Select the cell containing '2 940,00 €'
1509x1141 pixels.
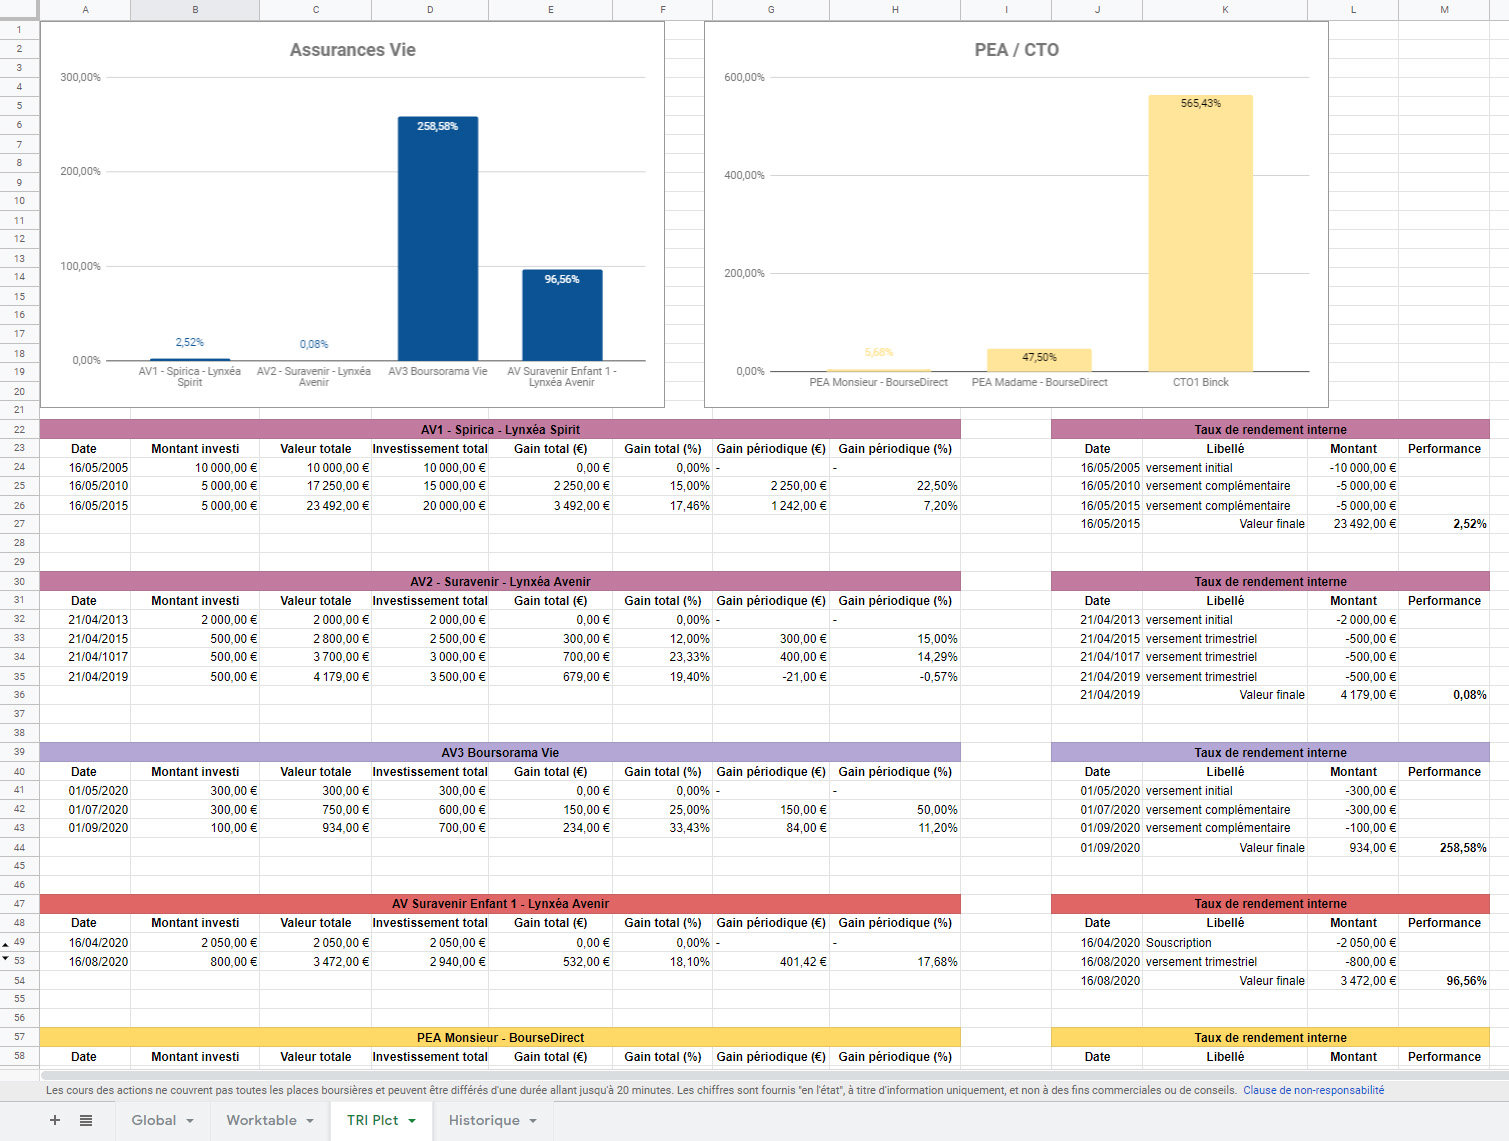pyautogui.click(x=430, y=962)
